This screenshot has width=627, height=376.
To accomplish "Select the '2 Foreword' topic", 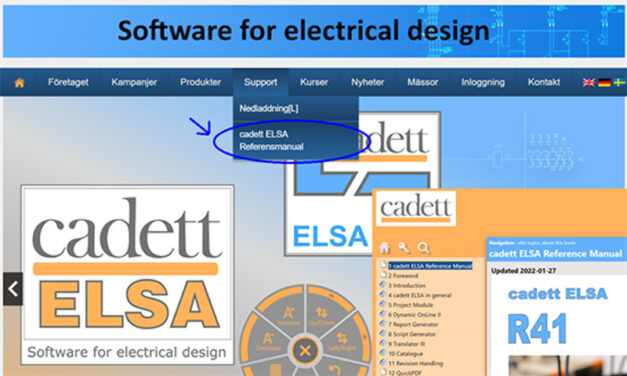I will click(x=403, y=276).
